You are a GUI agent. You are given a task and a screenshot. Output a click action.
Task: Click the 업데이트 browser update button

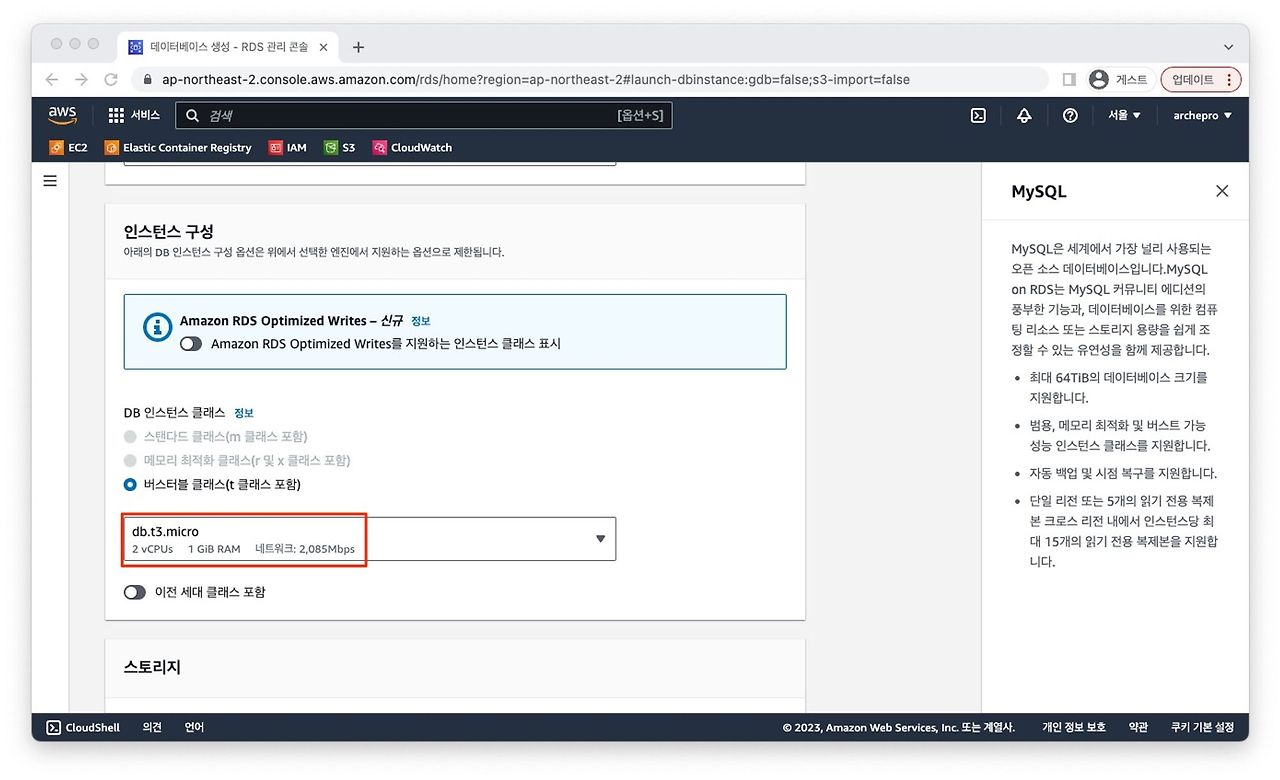coord(1201,80)
